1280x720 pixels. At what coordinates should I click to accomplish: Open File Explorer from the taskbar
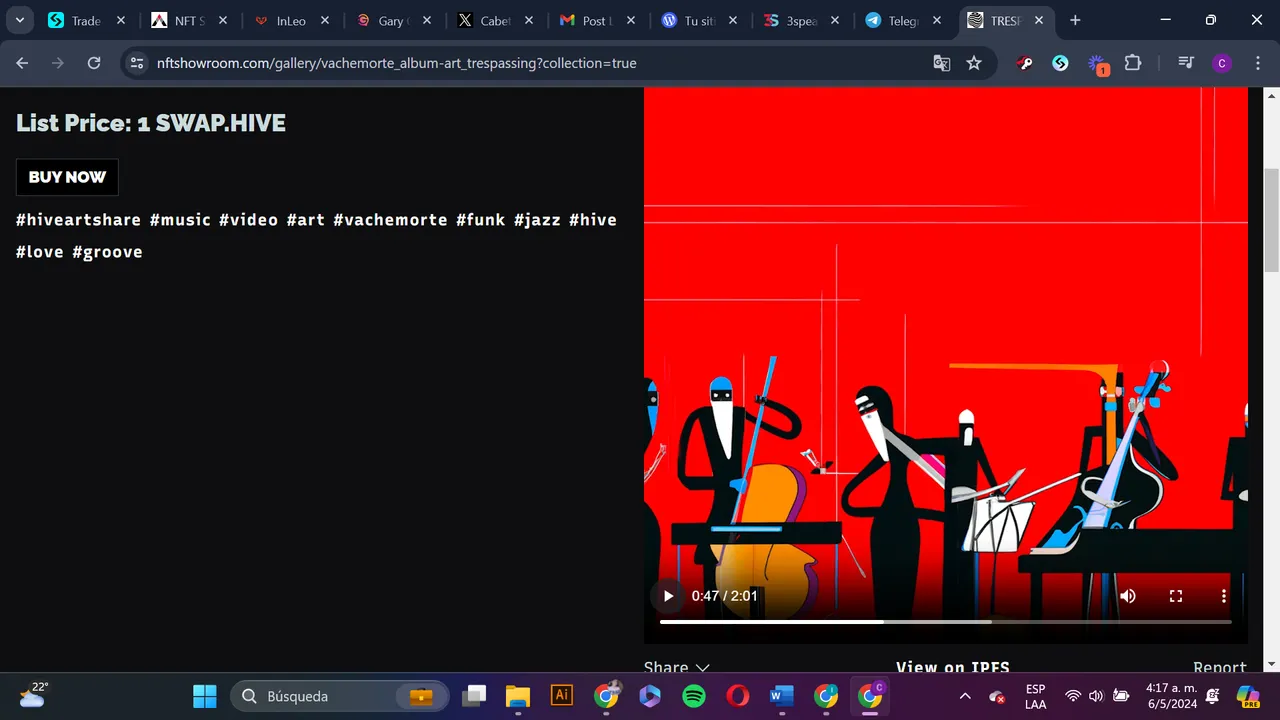[517, 696]
